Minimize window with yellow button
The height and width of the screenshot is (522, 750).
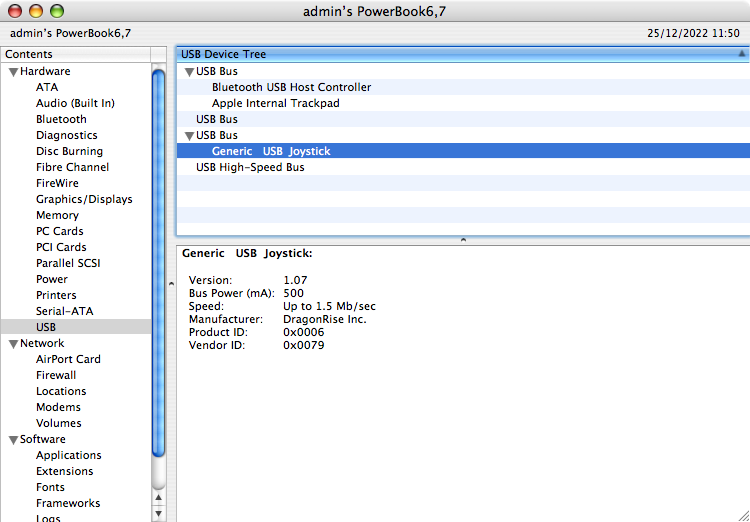[x=36, y=11]
